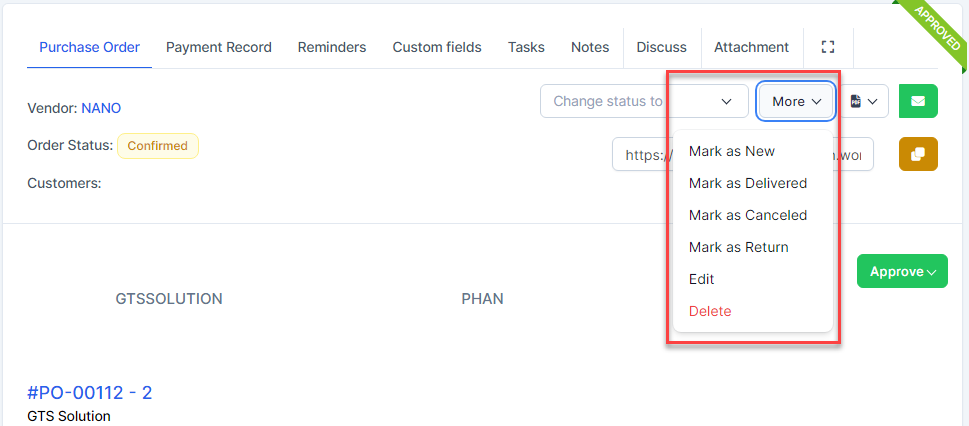Click the fullscreen expand icon tab
969x426 pixels.
pyautogui.click(x=827, y=47)
